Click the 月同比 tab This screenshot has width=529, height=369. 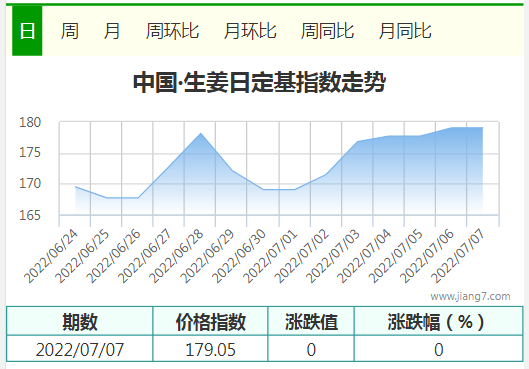tap(405, 31)
